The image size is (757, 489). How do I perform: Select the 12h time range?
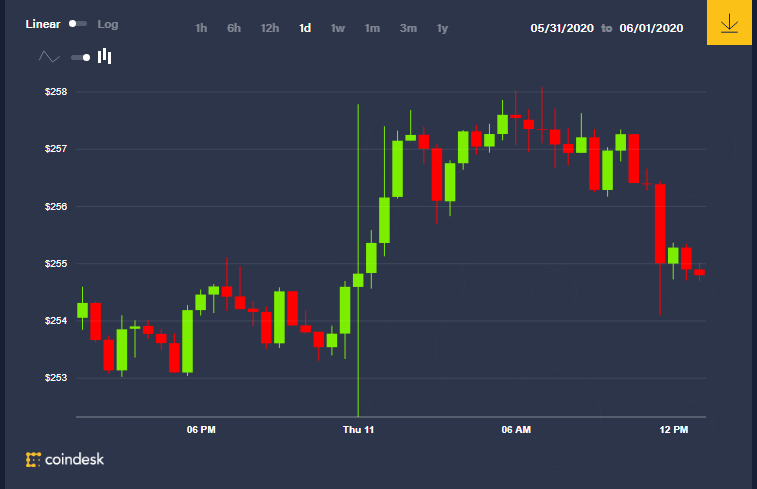pyautogui.click(x=270, y=28)
